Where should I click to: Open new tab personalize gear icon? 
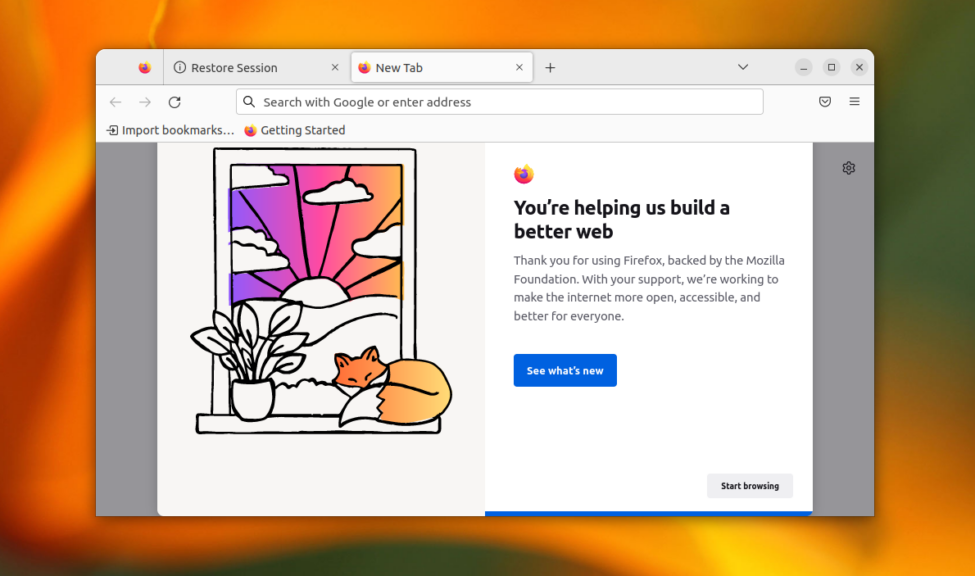tap(849, 168)
